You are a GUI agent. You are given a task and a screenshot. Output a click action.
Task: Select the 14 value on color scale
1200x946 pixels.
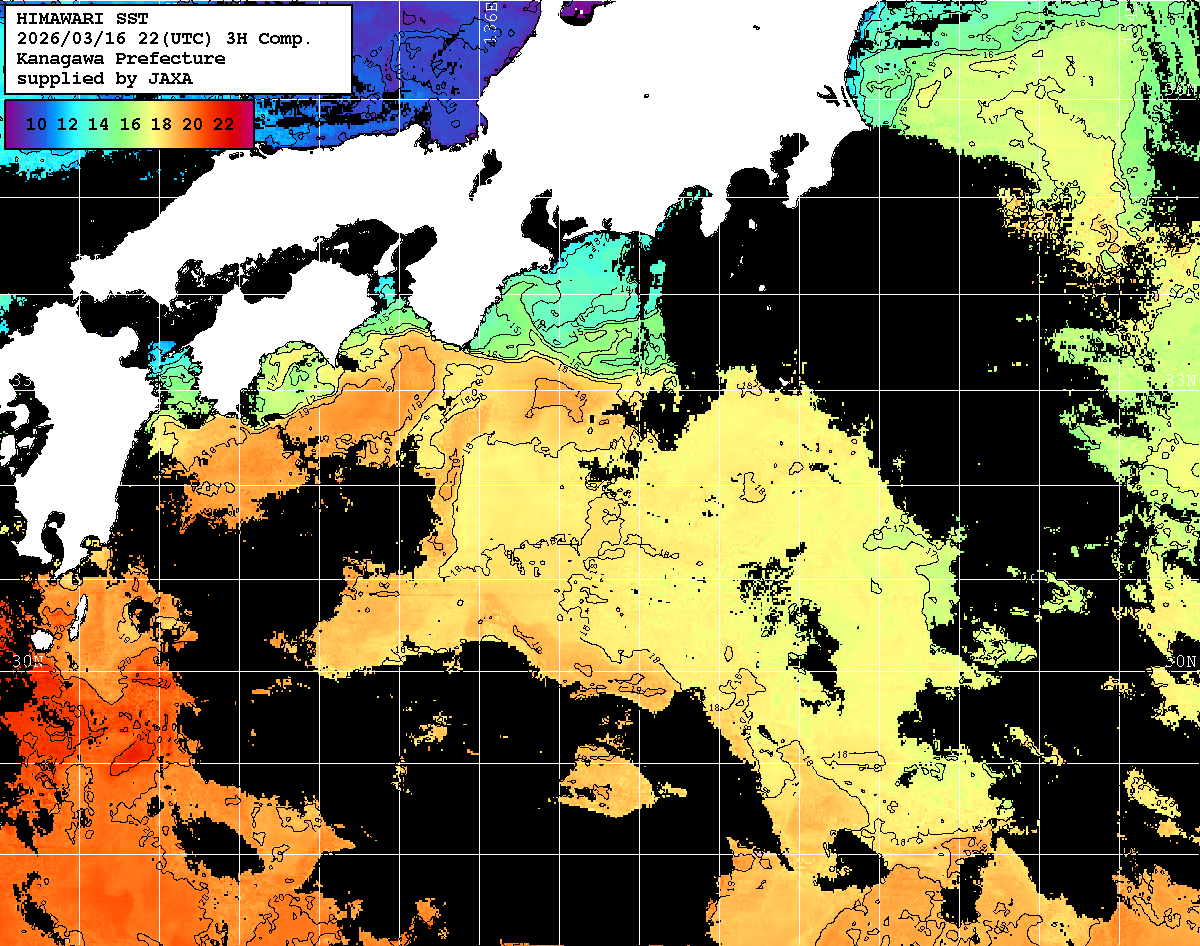[98, 124]
